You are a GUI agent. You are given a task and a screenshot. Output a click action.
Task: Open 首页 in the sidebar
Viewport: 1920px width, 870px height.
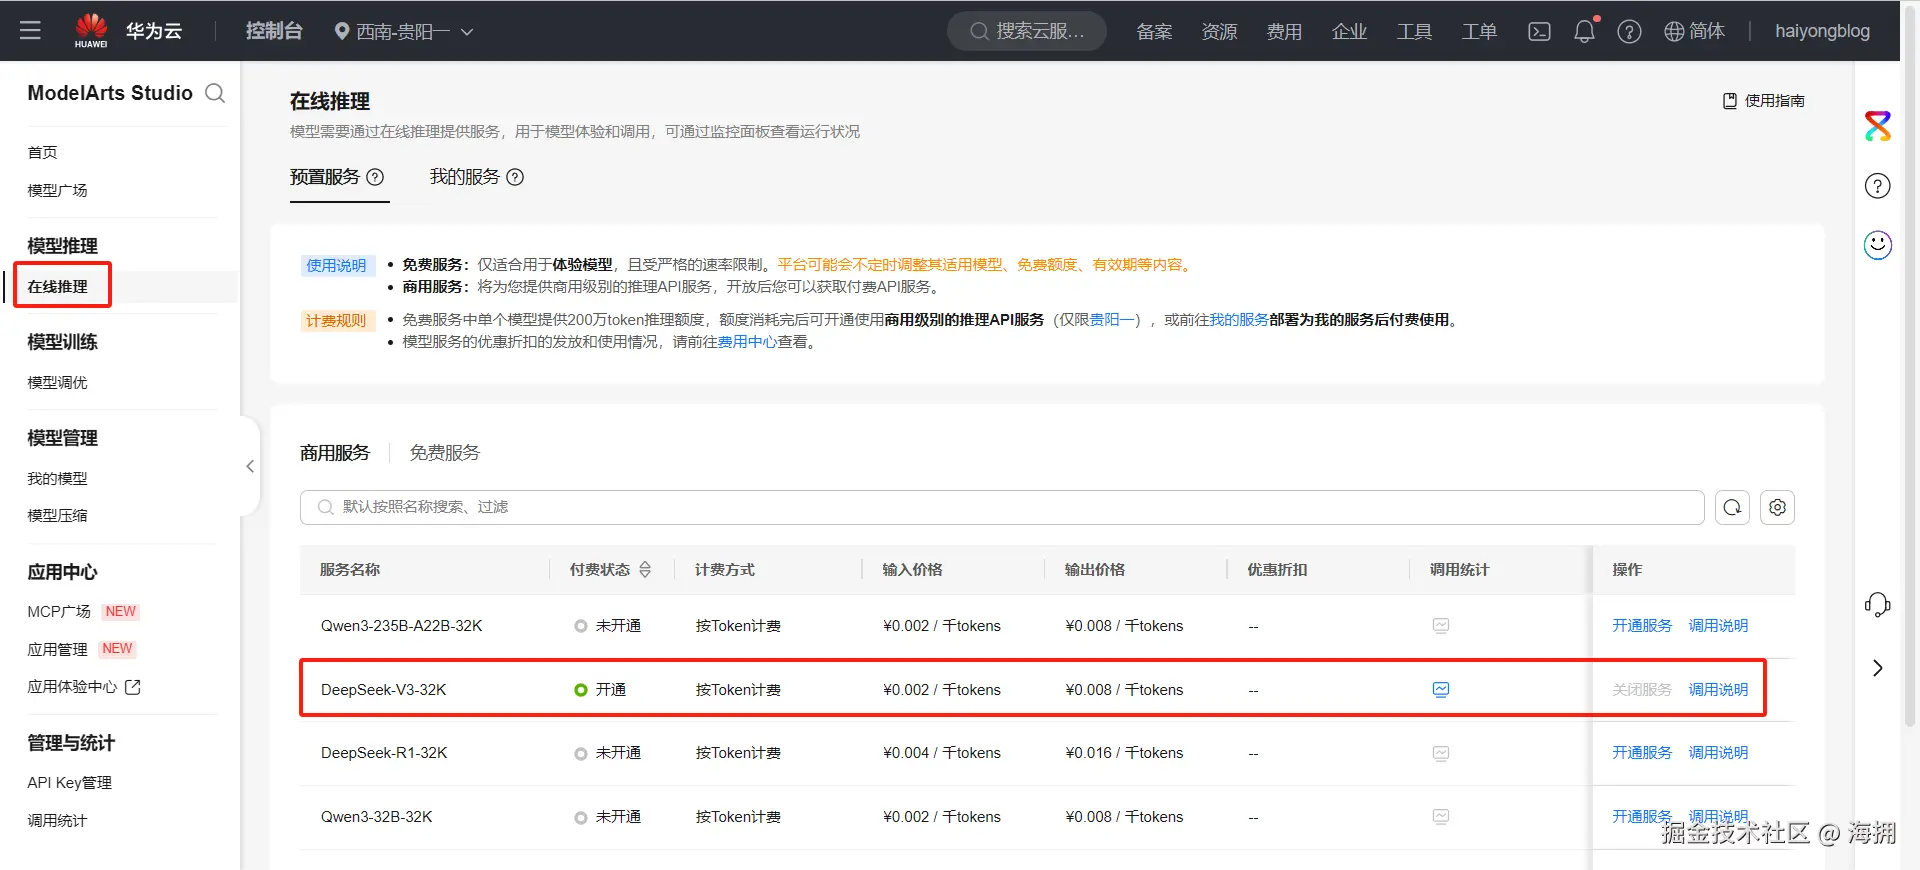pos(42,152)
